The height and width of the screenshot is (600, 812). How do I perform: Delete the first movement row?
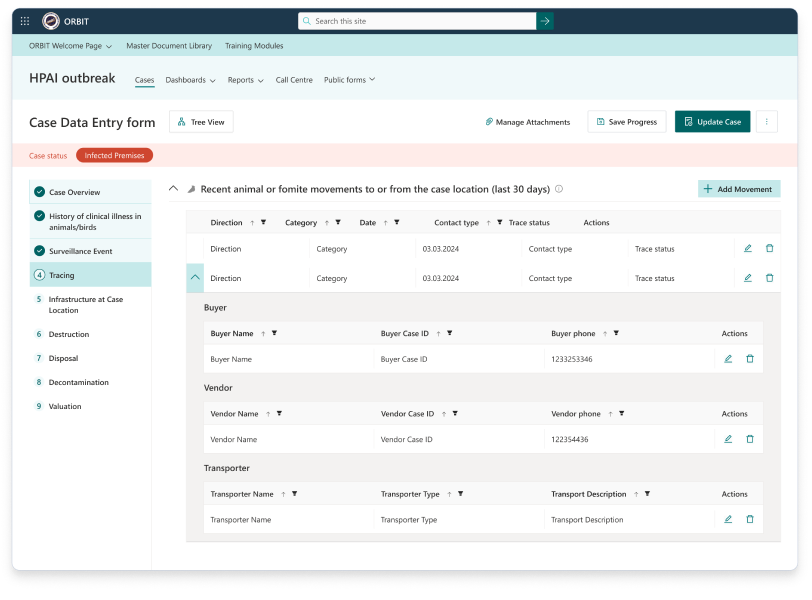tap(769, 249)
